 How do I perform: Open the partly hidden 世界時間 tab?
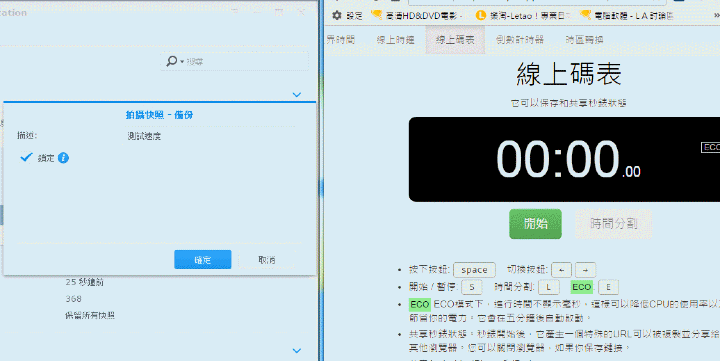341,40
